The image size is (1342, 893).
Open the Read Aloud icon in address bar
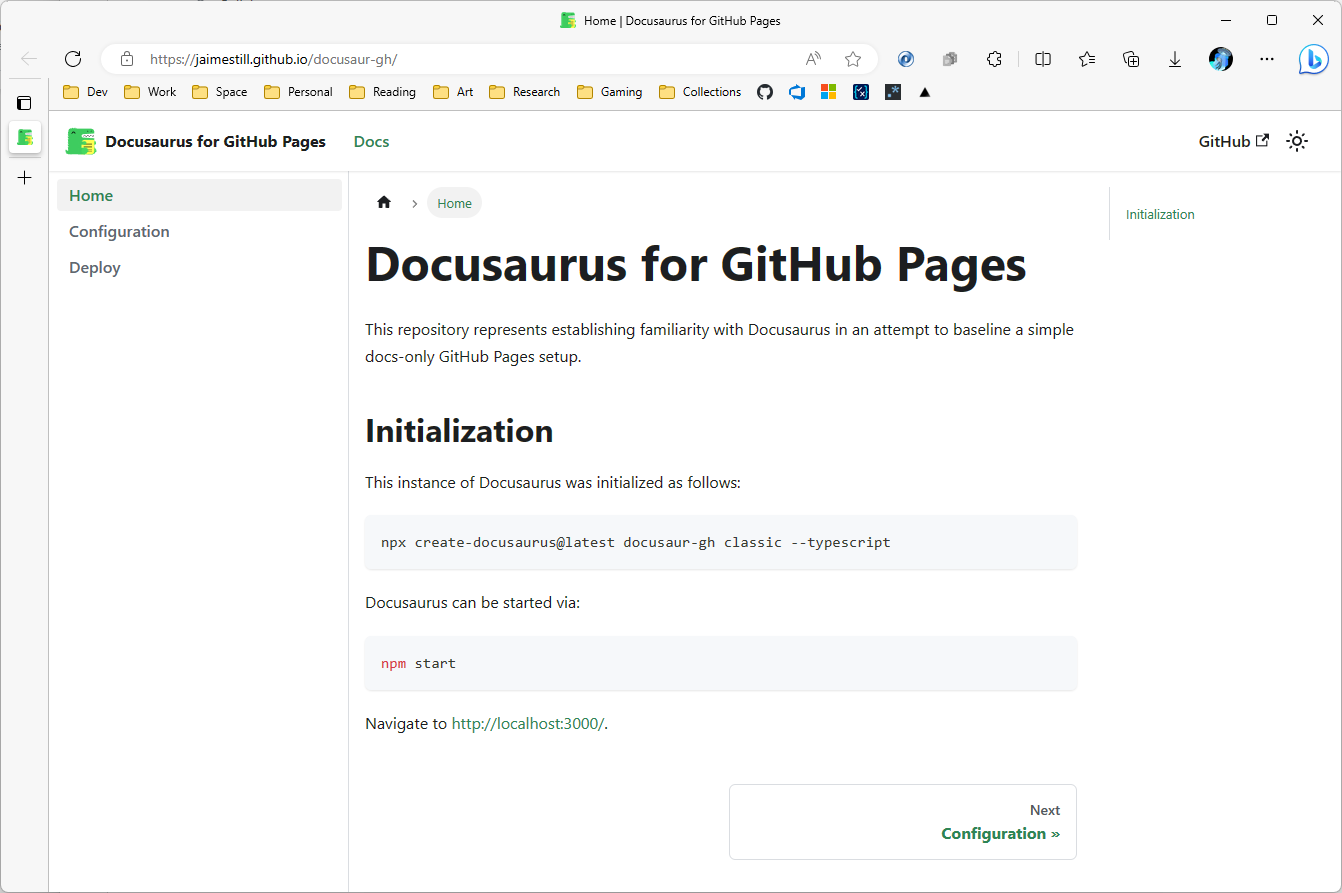pos(814,59)
